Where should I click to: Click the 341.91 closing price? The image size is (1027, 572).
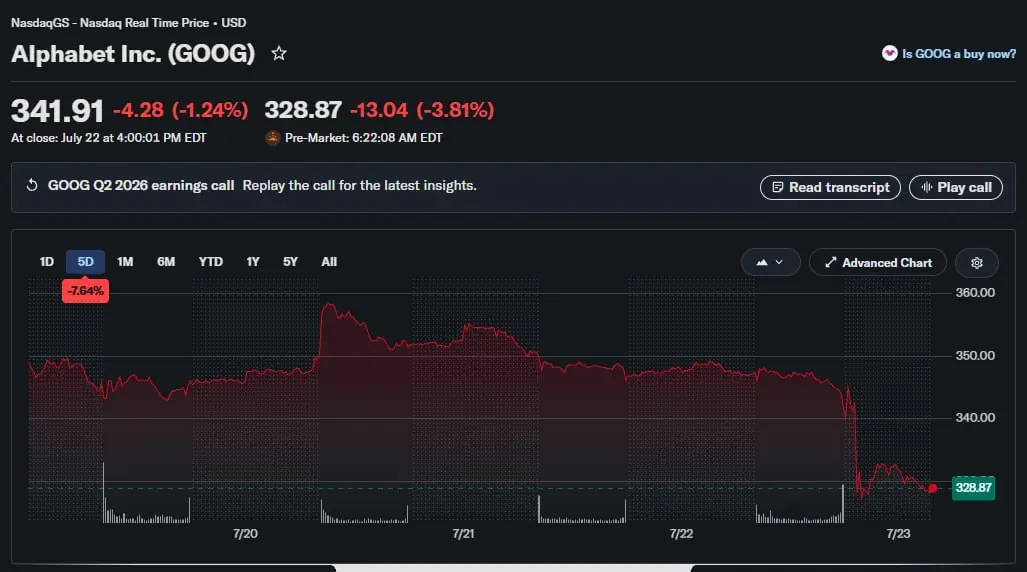pos(57,111)
